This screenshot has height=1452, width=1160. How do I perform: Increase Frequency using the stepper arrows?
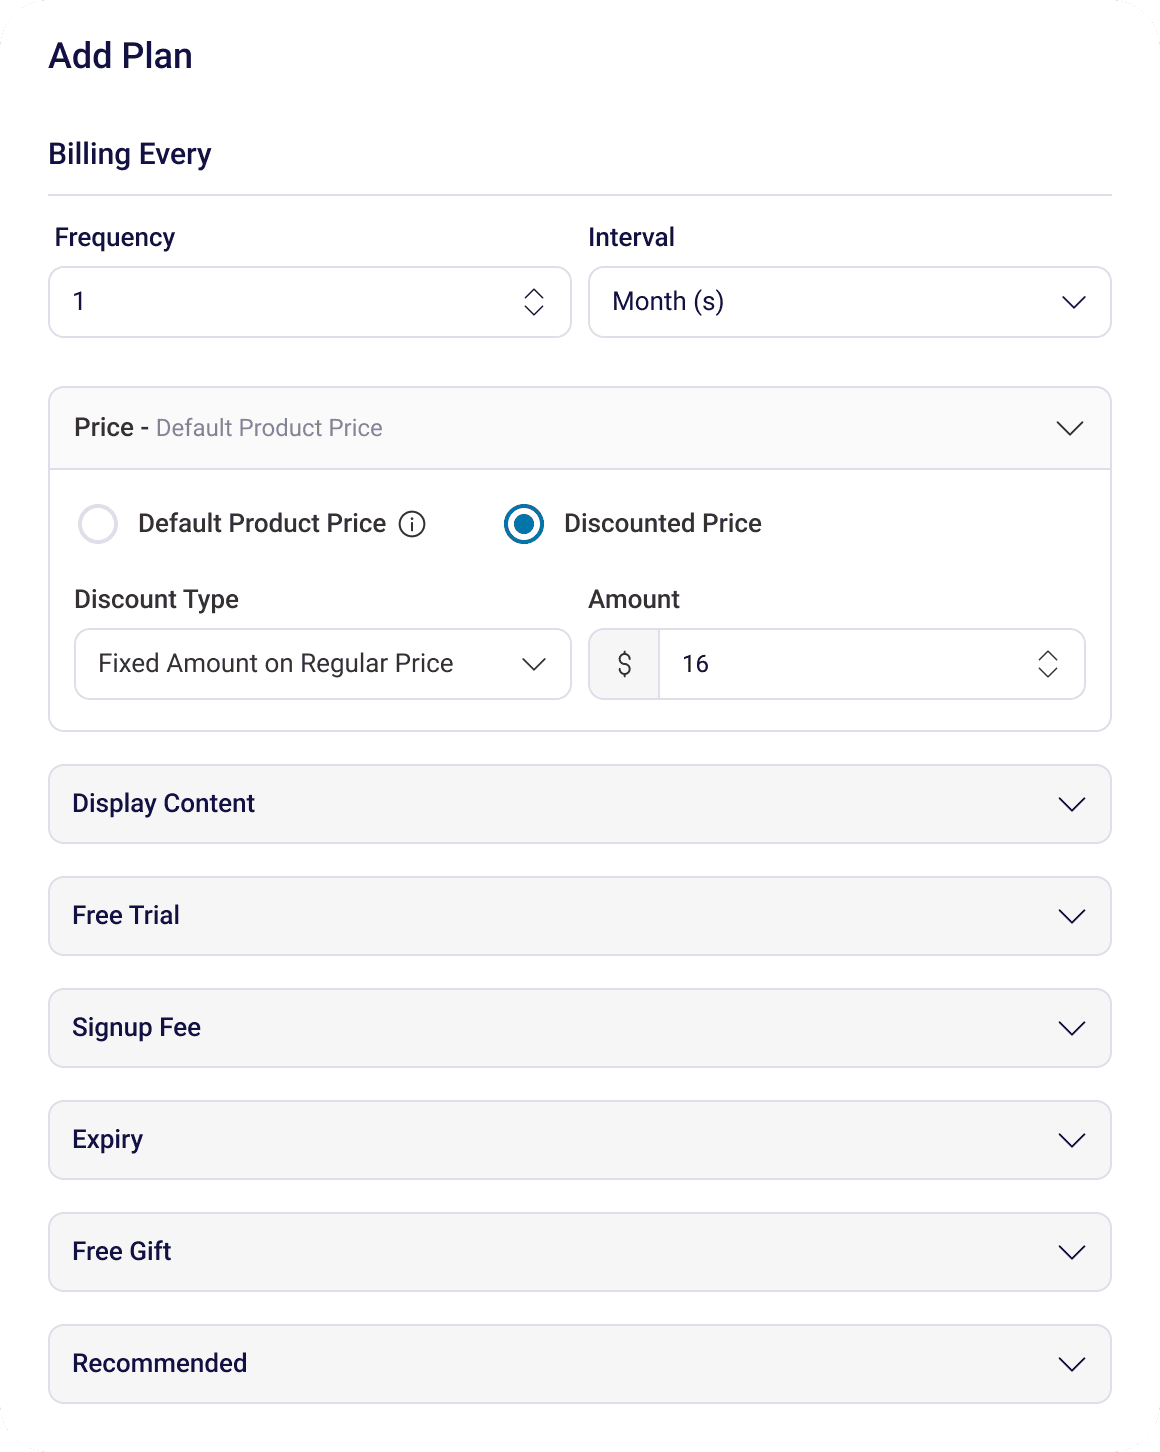point(535,302)
